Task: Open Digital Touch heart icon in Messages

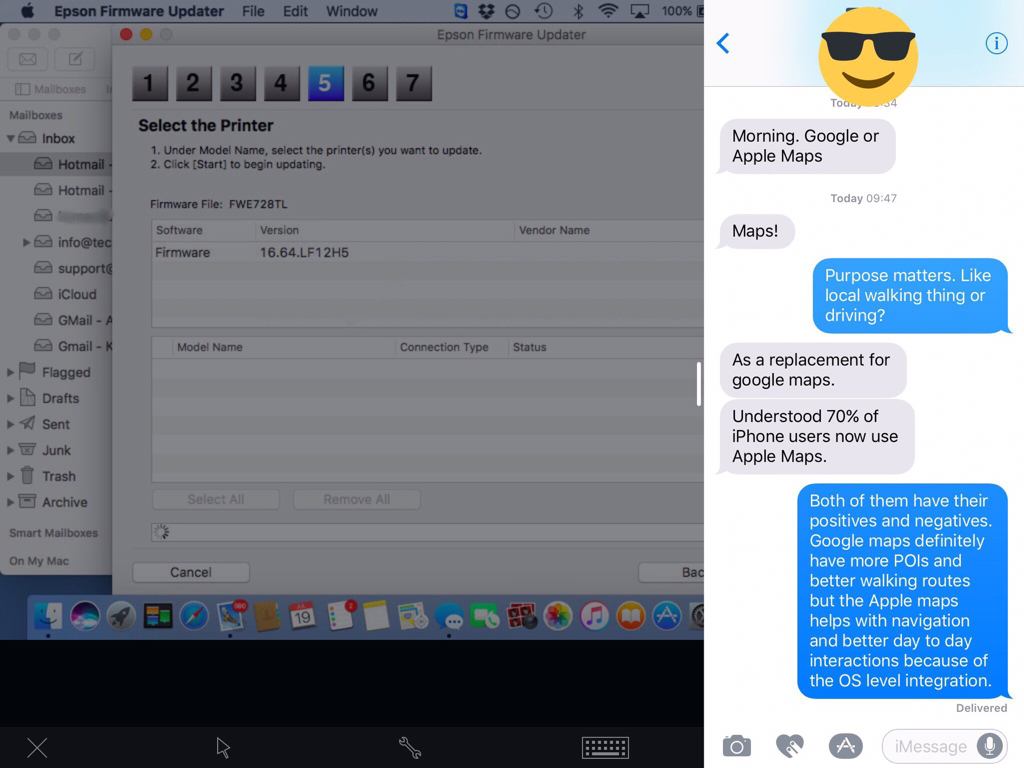Action: point(790,746)
